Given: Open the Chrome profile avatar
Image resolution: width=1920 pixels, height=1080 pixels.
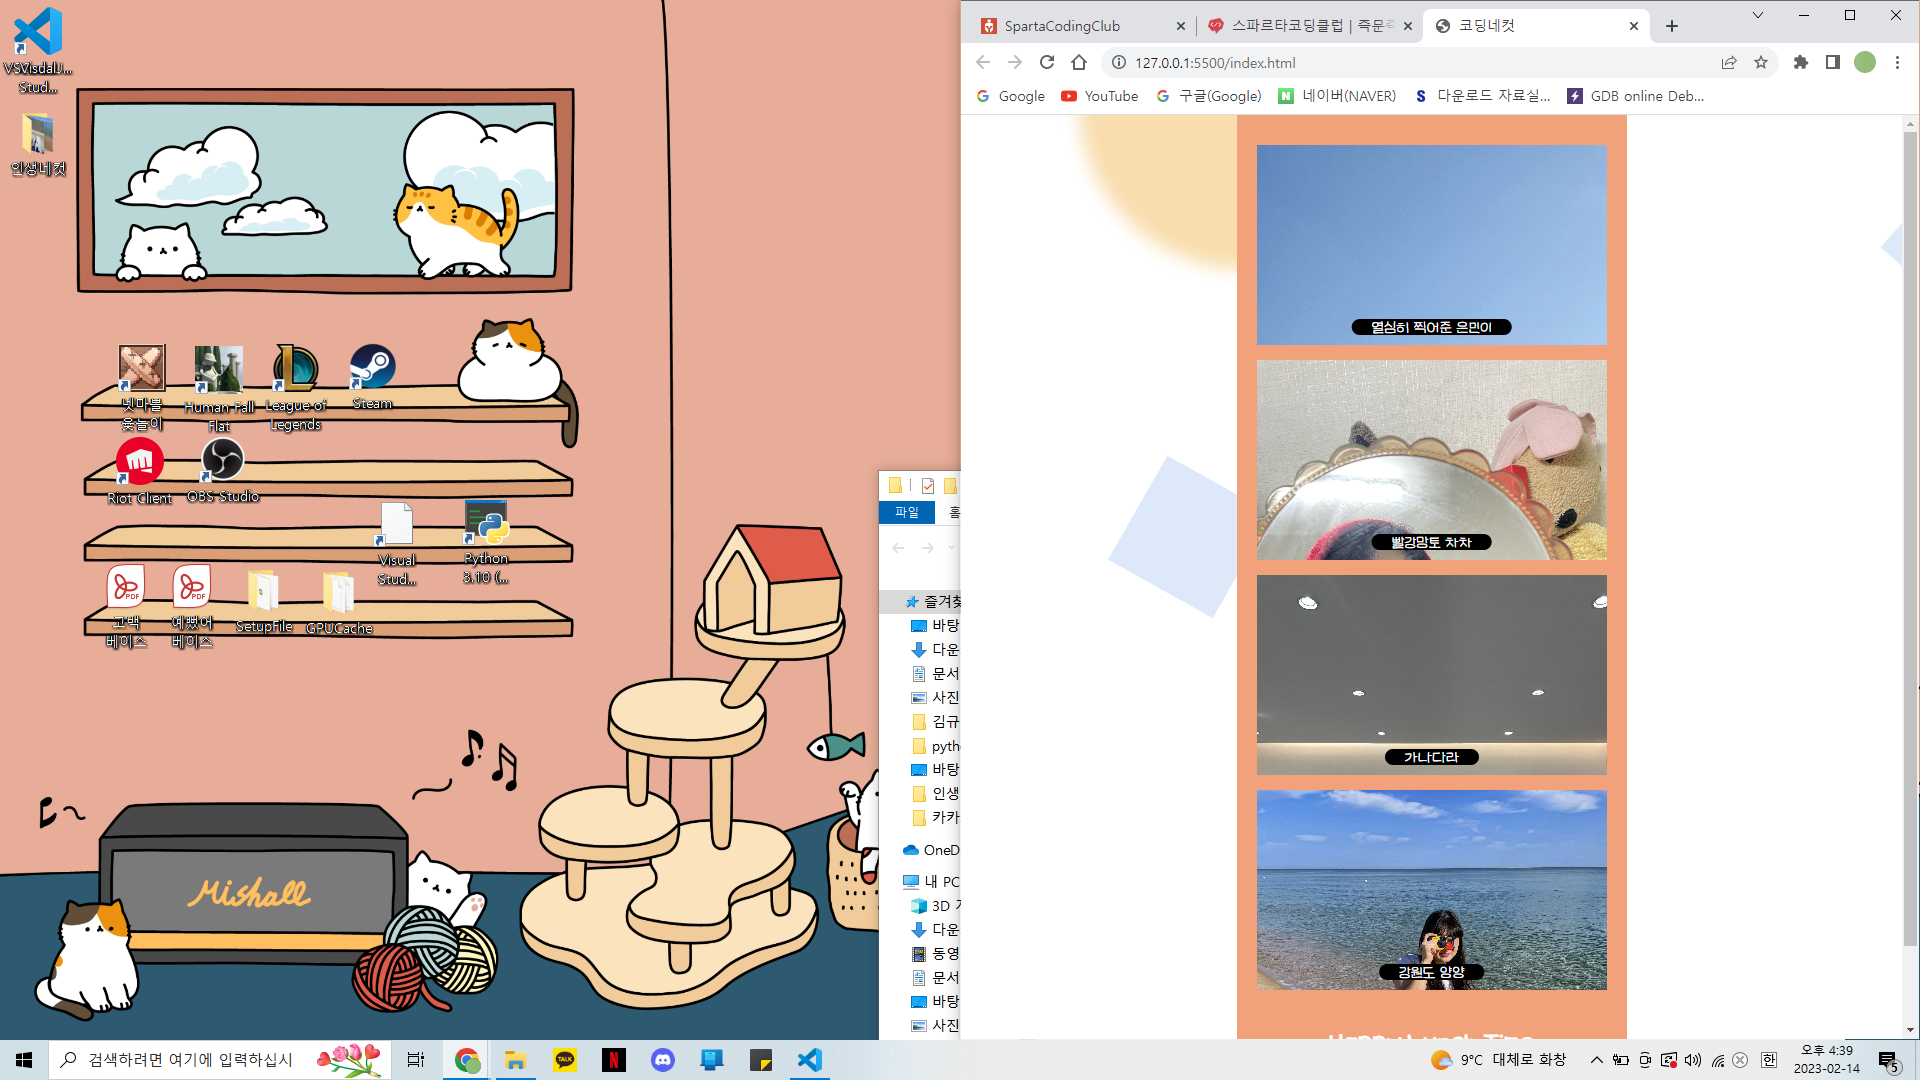Looking at the screenshot, I should coord(1865,62).
